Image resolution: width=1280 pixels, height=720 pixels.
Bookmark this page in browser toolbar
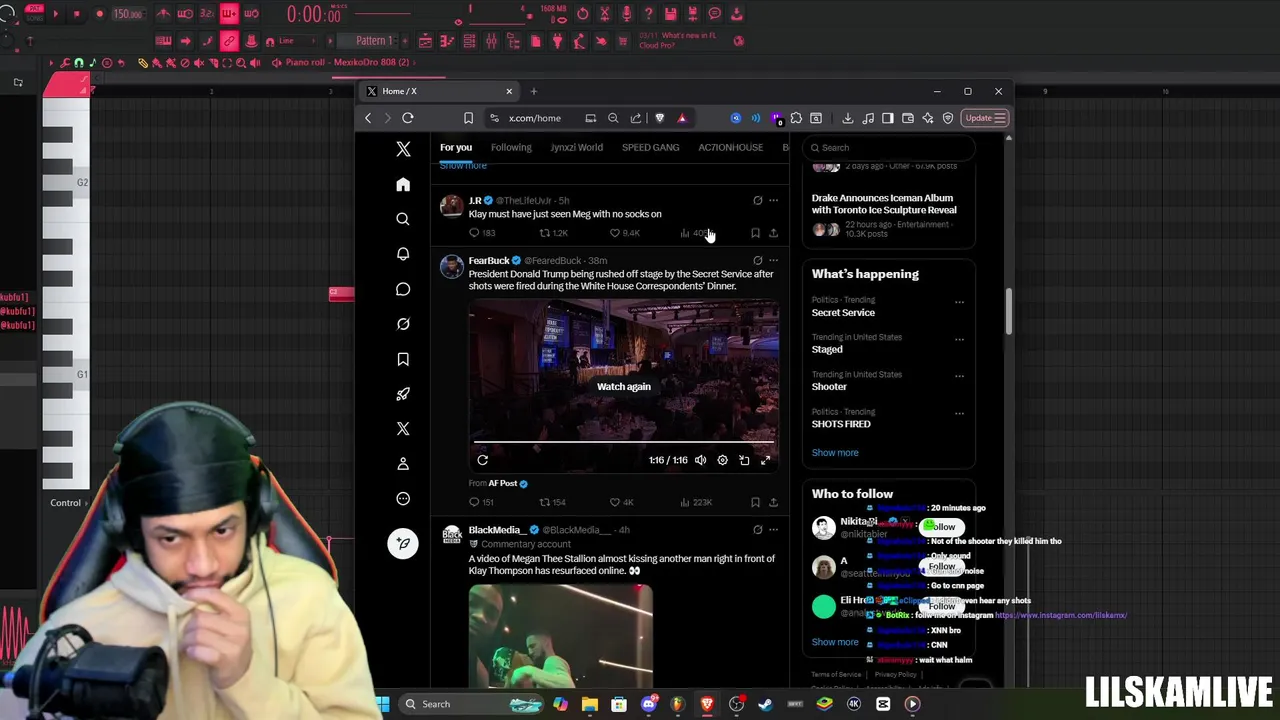468,118
